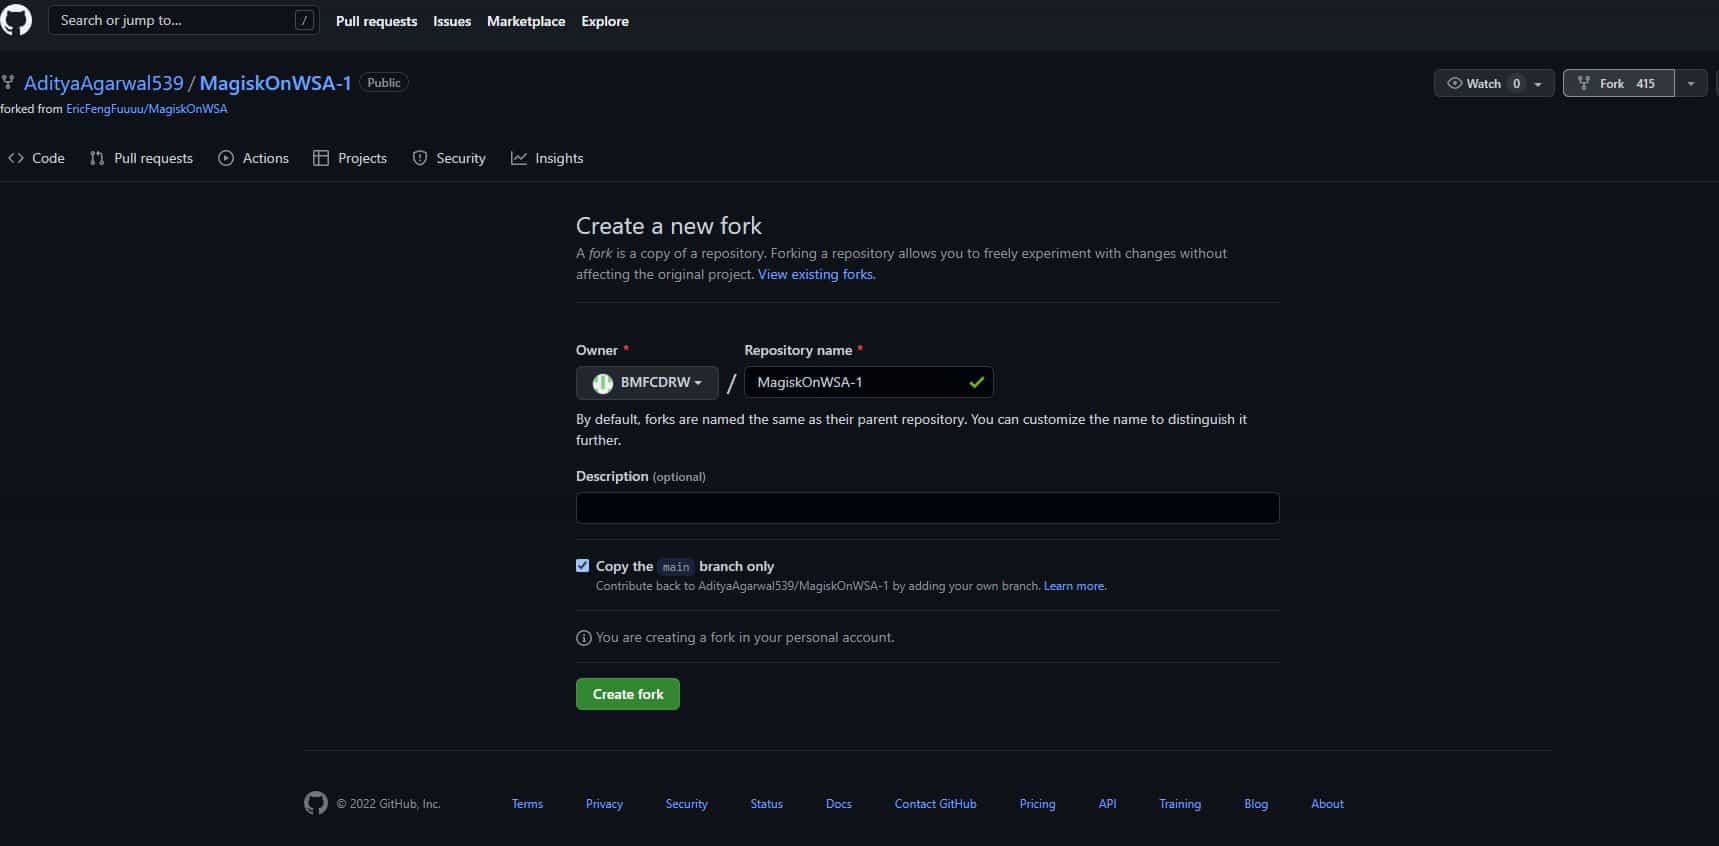Click the Public visibility badge
This screenshot has height=846, width=1719.
click(x=384, y=83)
